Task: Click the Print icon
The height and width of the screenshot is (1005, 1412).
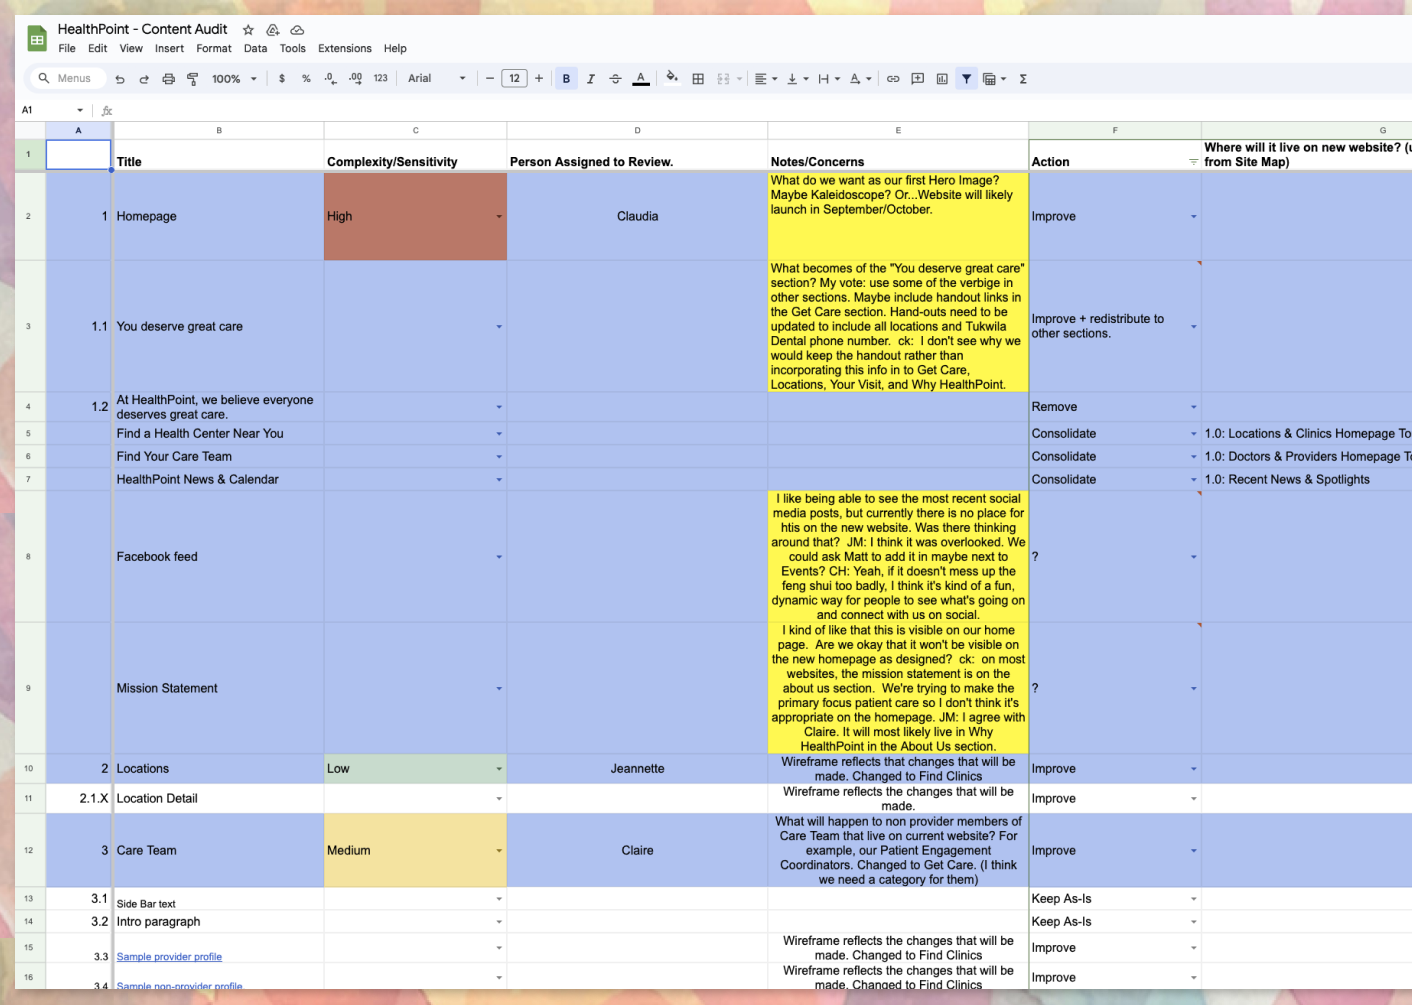Action: (x=168, y=79)
